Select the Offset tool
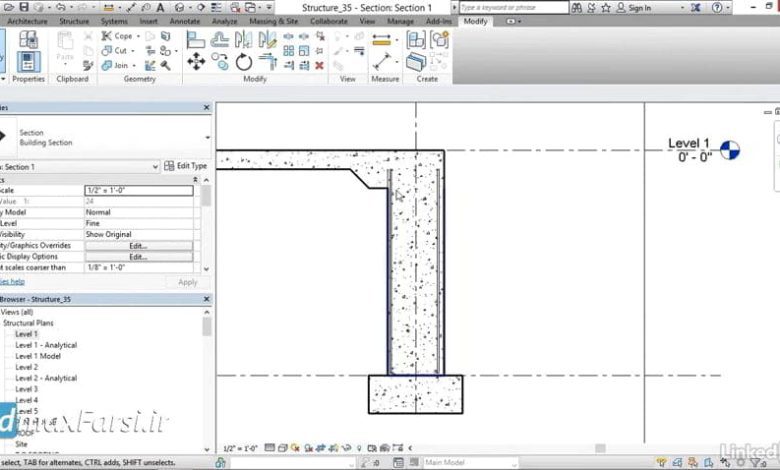The width and height of the screenshot is (780, 470). point(219,39)
